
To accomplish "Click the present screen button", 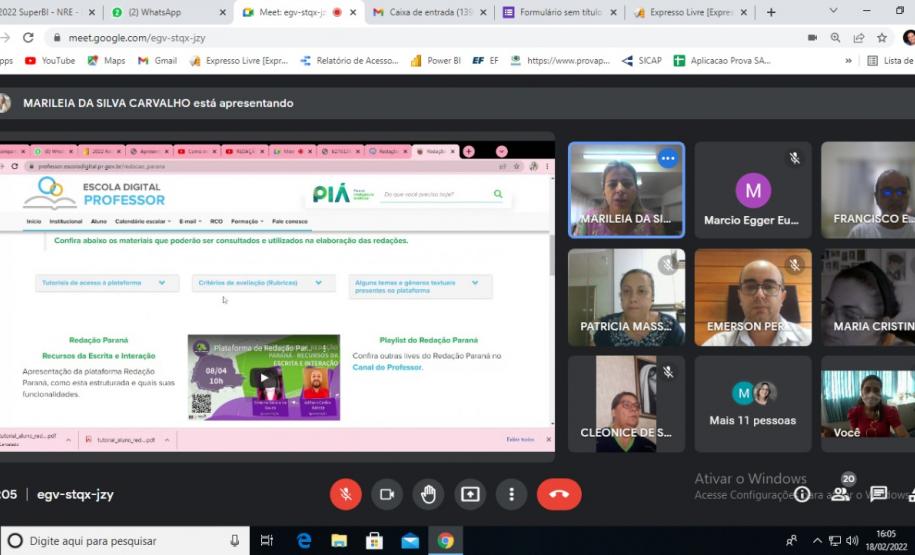I will pos(470,494).
